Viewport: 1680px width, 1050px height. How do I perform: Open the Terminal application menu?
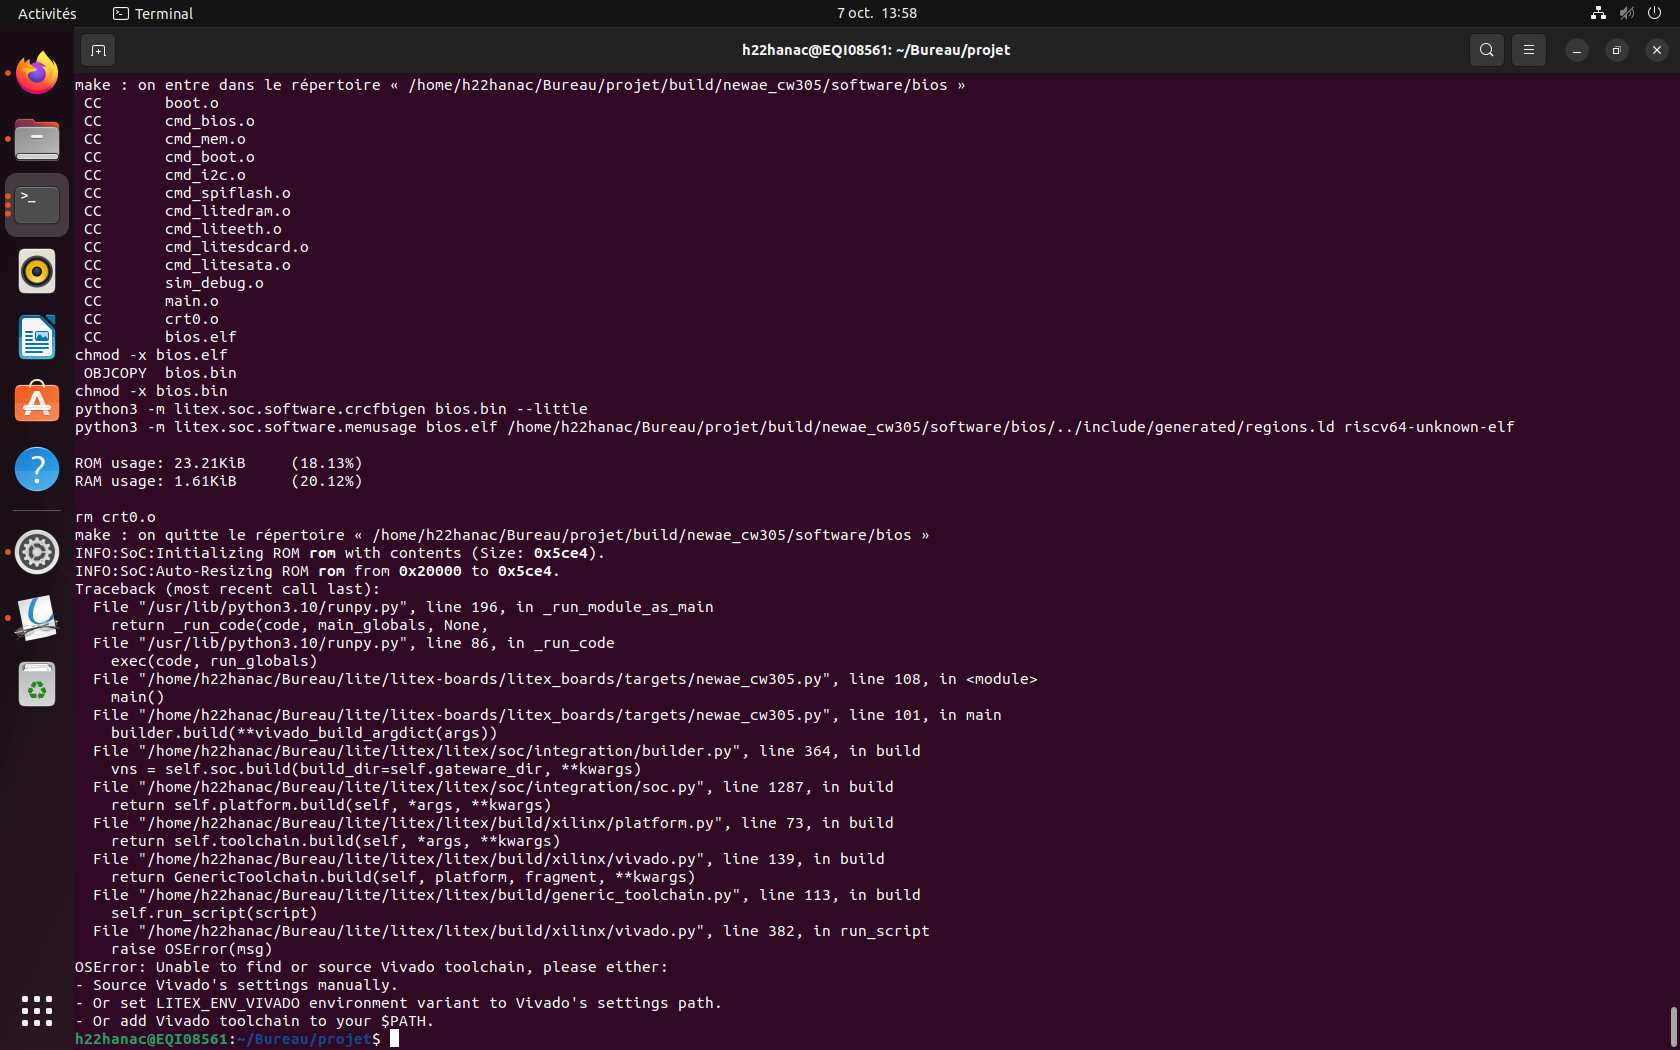pos(151,13)
